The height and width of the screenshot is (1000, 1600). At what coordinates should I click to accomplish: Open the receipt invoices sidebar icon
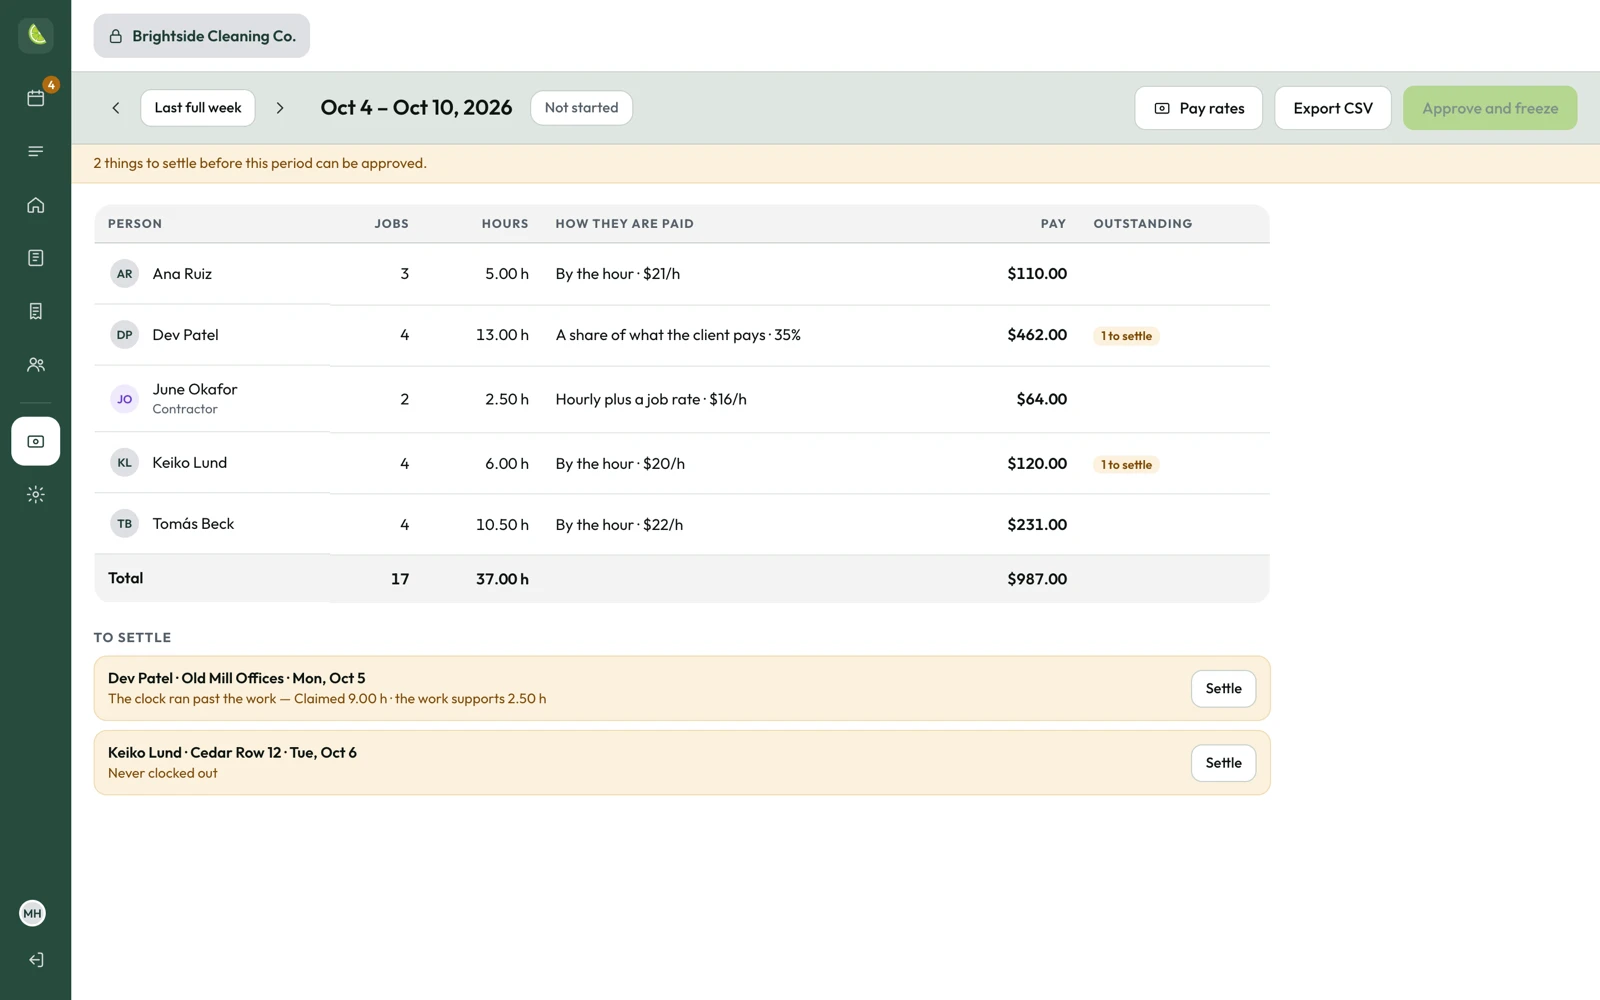pyautogui.click(x=36, y=311)
